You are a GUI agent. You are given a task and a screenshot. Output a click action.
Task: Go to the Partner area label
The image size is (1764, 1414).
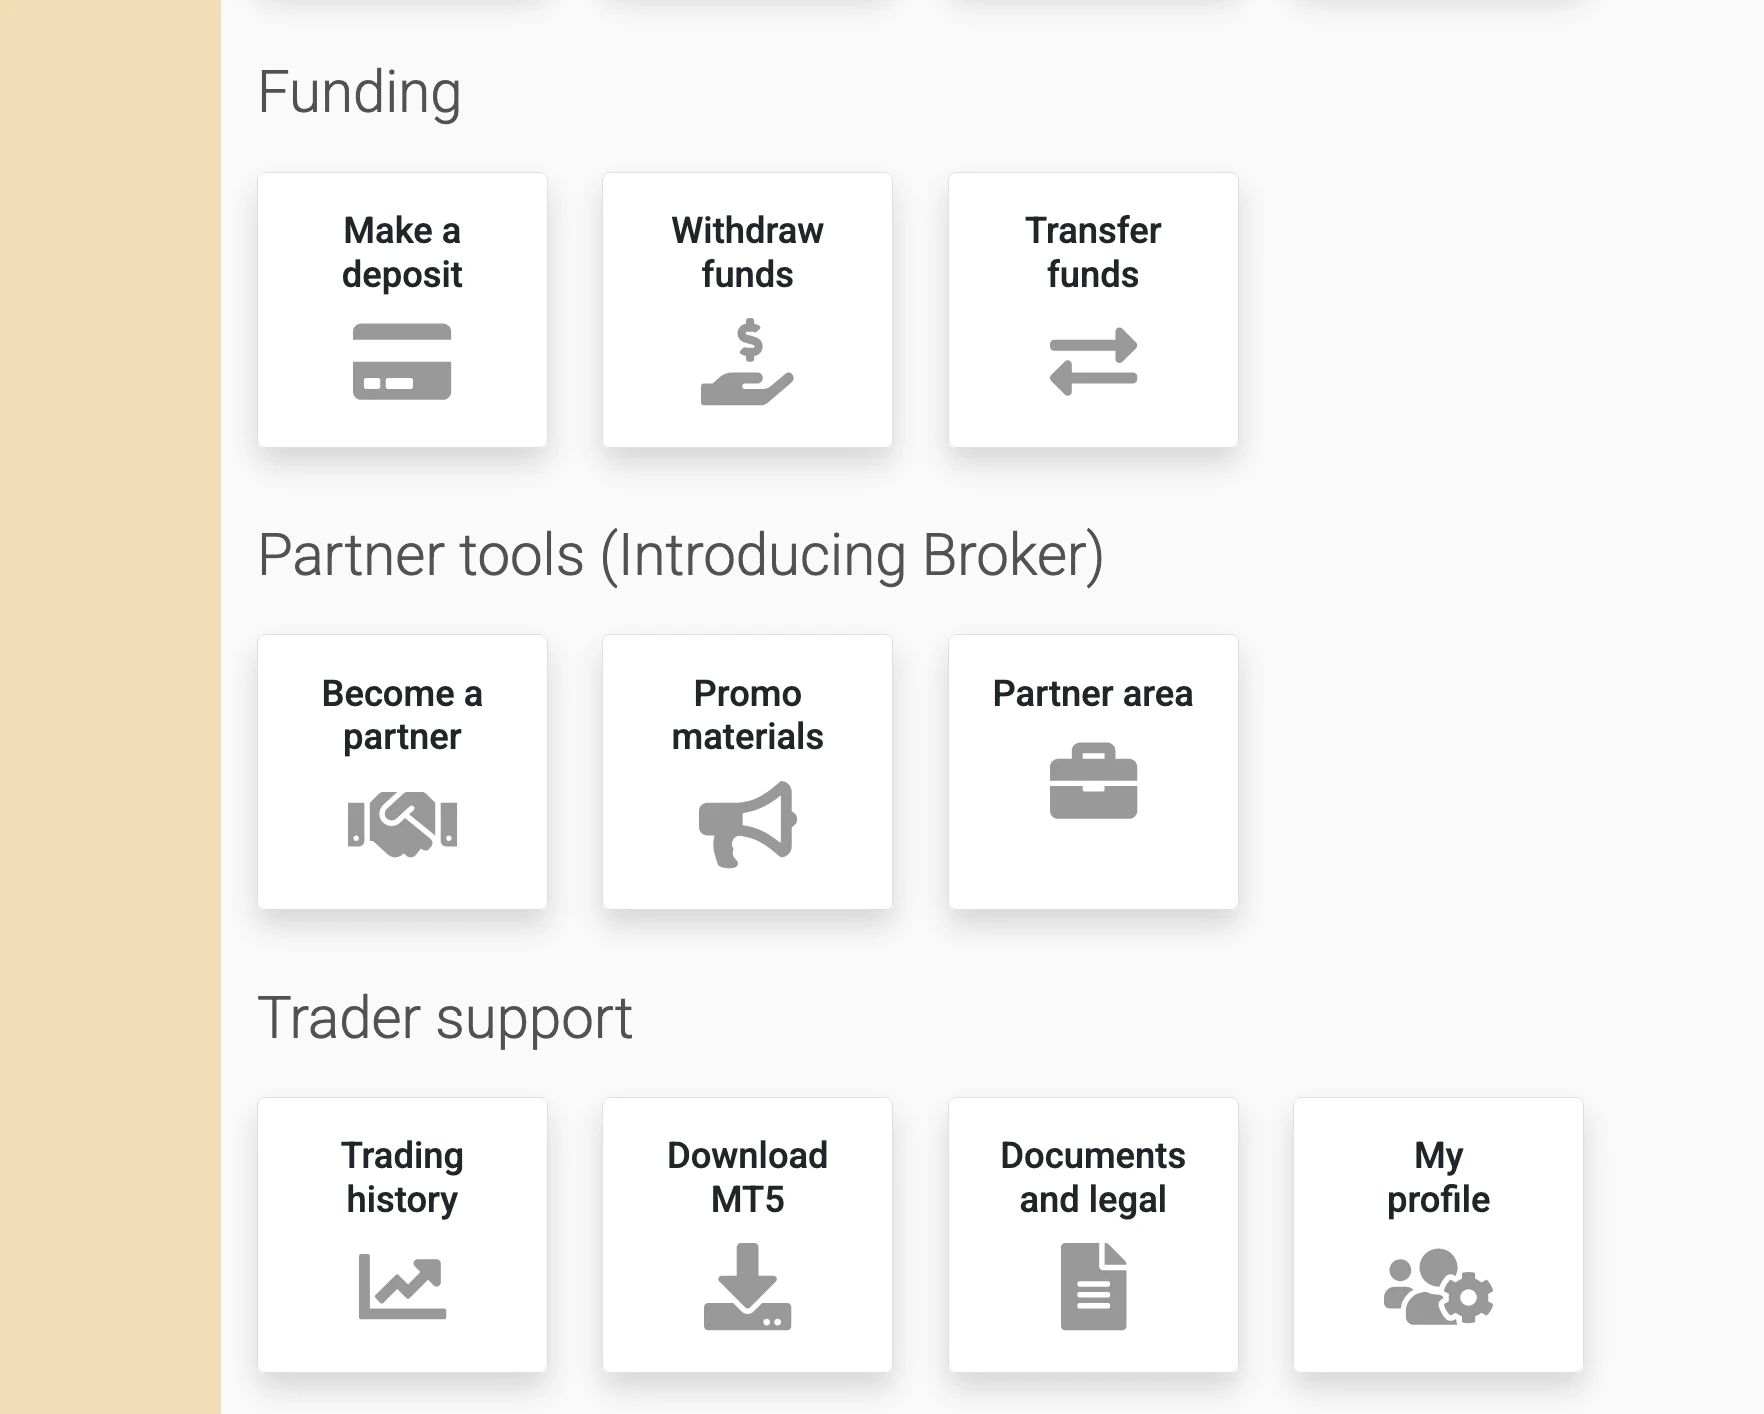click(1093, 693)
